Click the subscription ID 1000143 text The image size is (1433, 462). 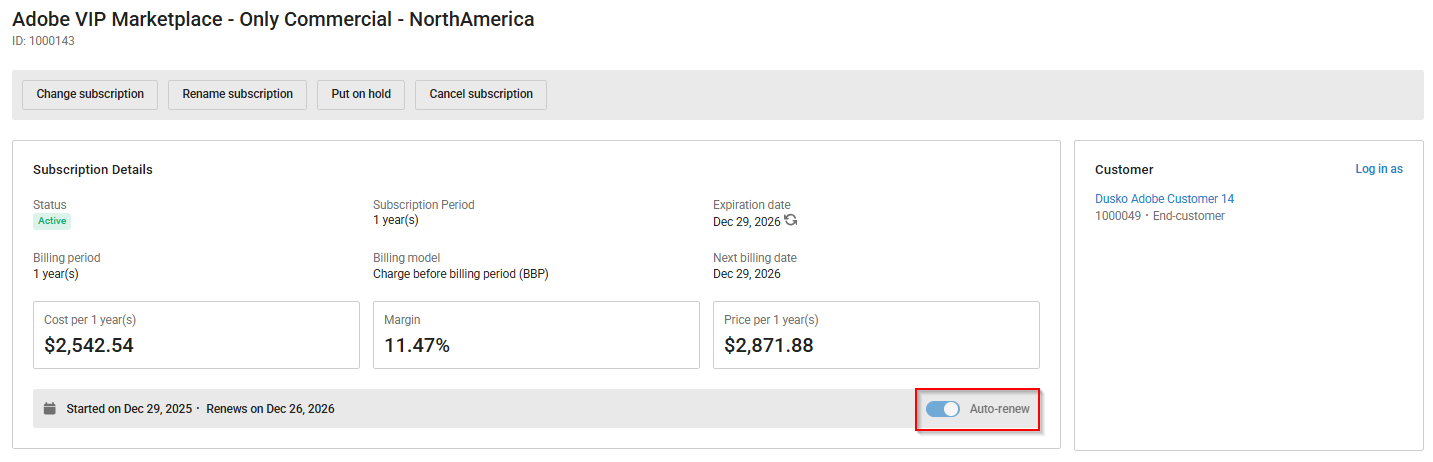coord(43,41)
